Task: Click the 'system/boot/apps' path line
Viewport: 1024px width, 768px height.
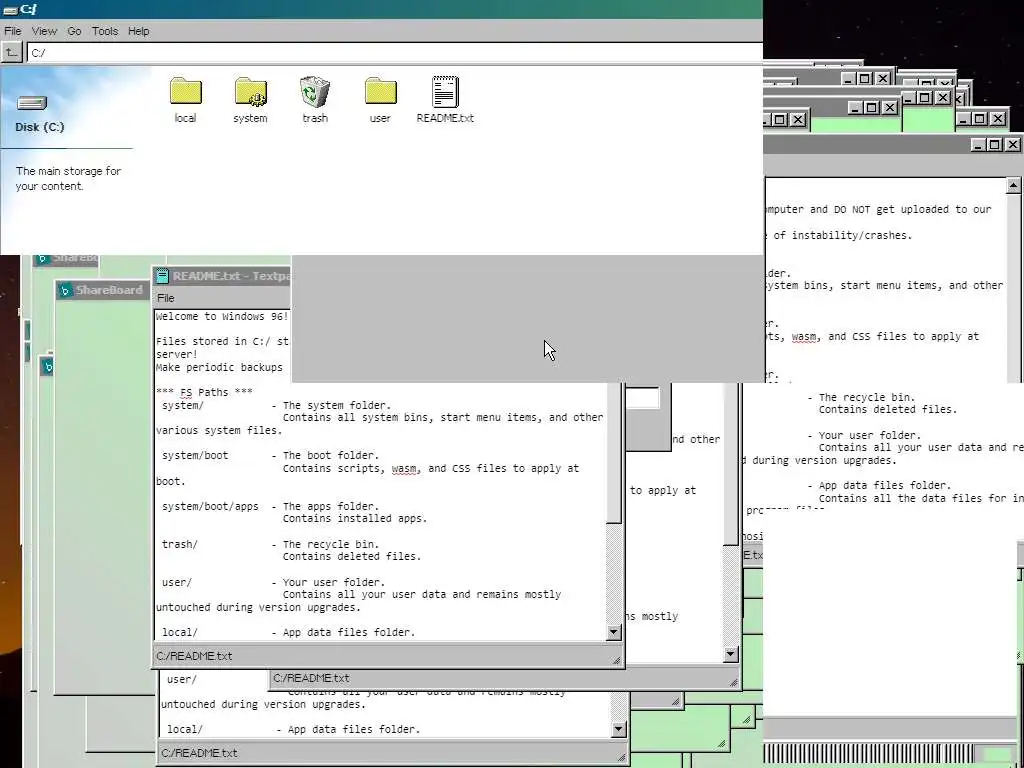Action: [210, 506]
